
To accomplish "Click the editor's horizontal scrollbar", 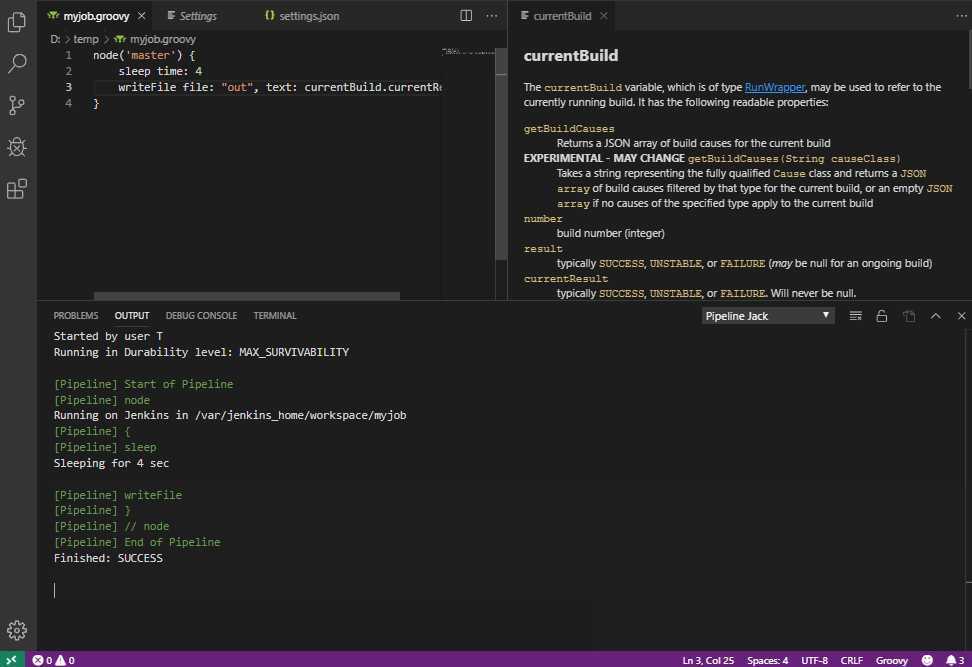I will coord(246,296).
